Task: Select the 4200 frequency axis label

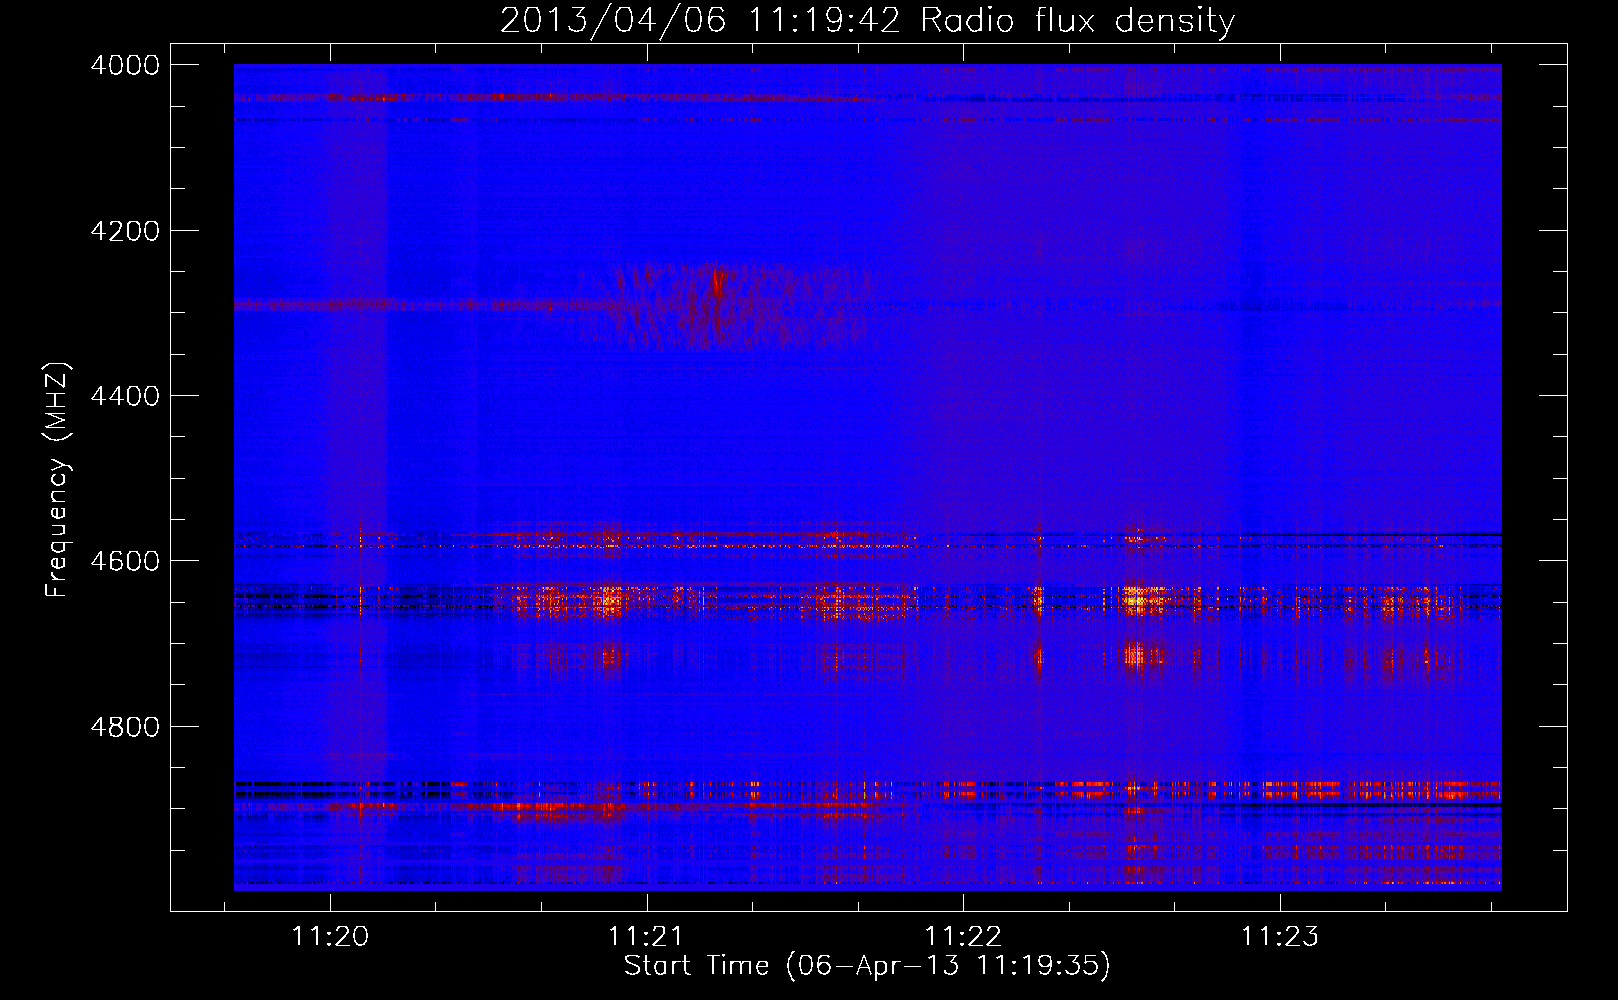Action: click(x=125, y=231)
